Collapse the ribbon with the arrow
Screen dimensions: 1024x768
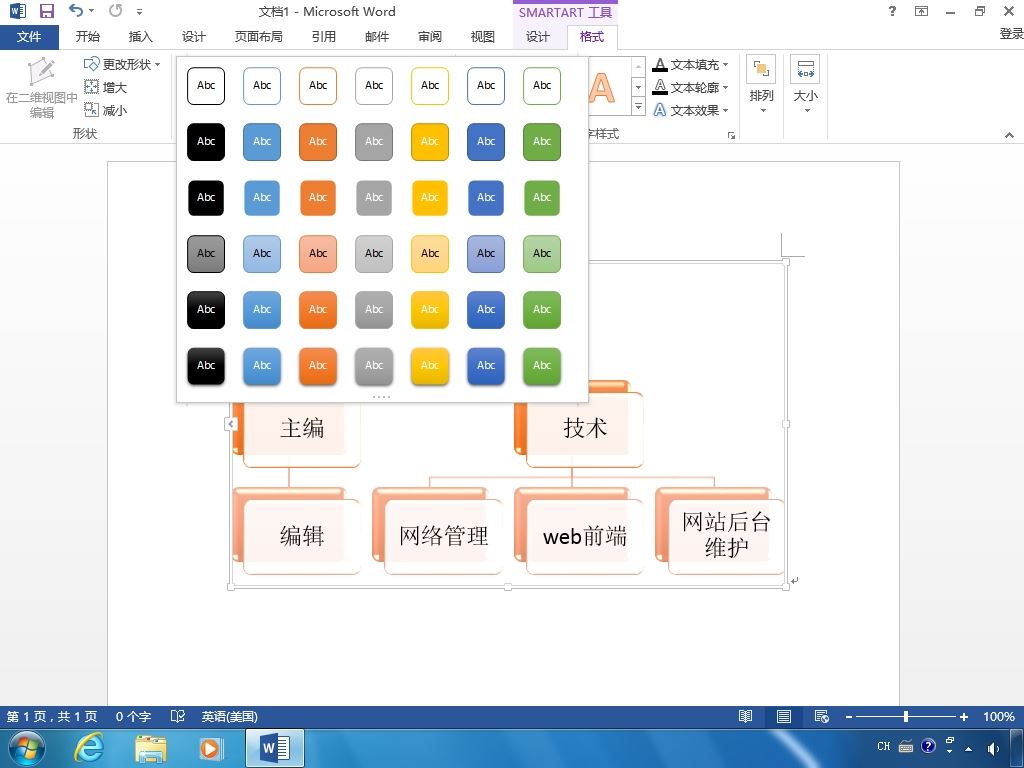pos(1009,135)
